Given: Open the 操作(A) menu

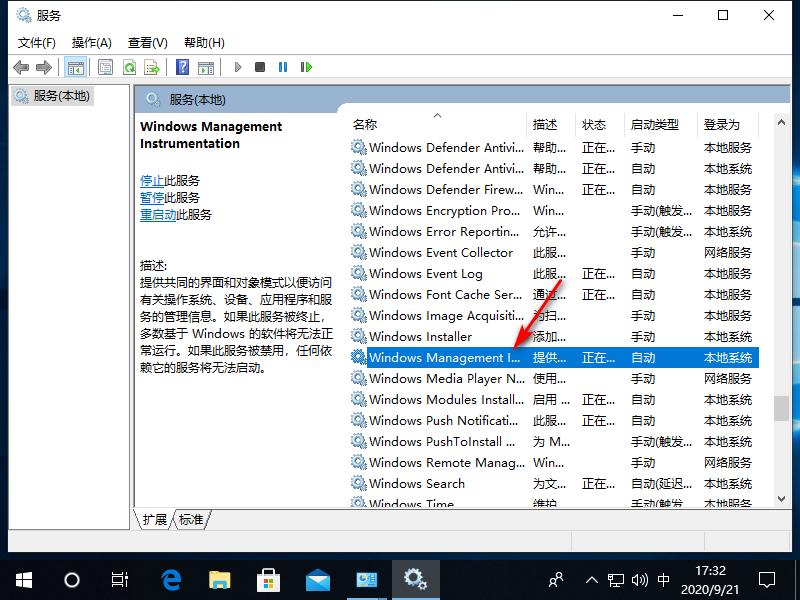Looking at the screenshot, I should pos(92,42).
